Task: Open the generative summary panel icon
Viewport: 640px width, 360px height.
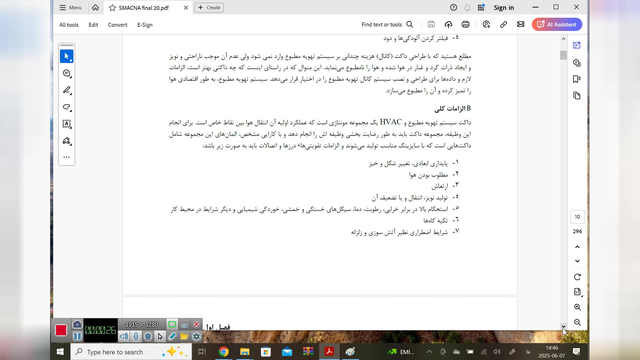Action: pos(577,45)
